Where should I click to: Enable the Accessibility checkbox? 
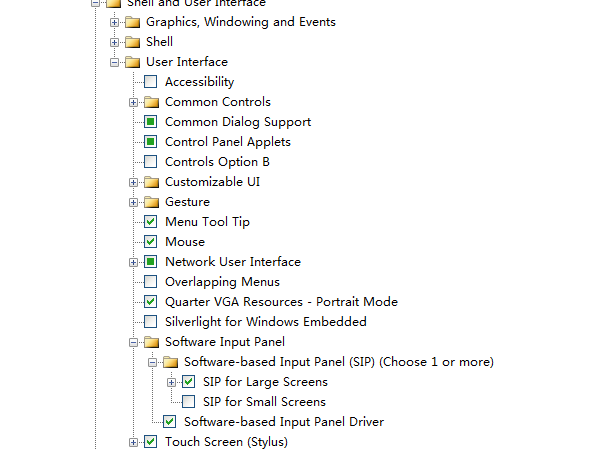pyautogui.click(x=151, y=82)
